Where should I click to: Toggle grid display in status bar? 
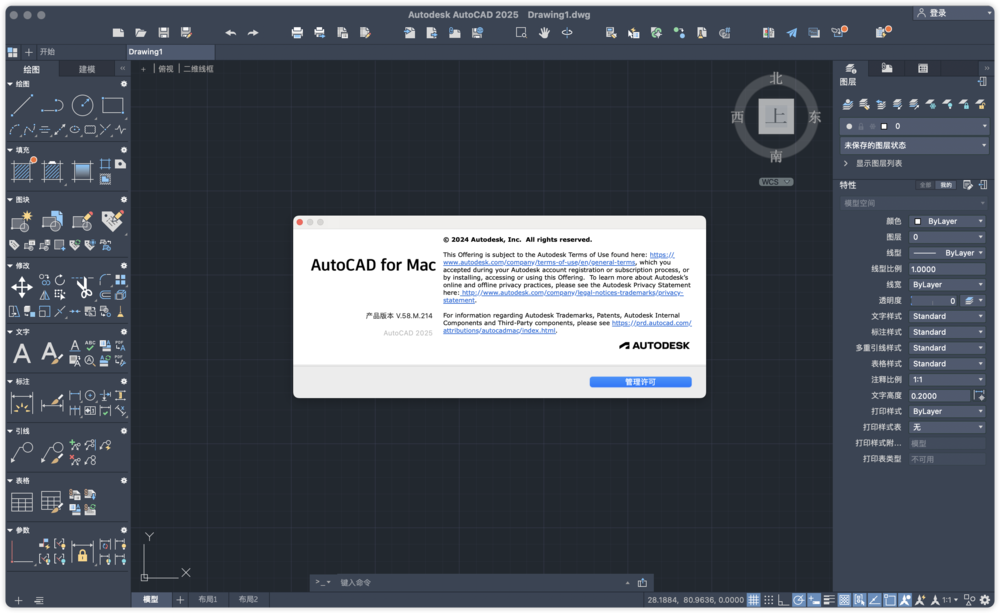[754, 600]
